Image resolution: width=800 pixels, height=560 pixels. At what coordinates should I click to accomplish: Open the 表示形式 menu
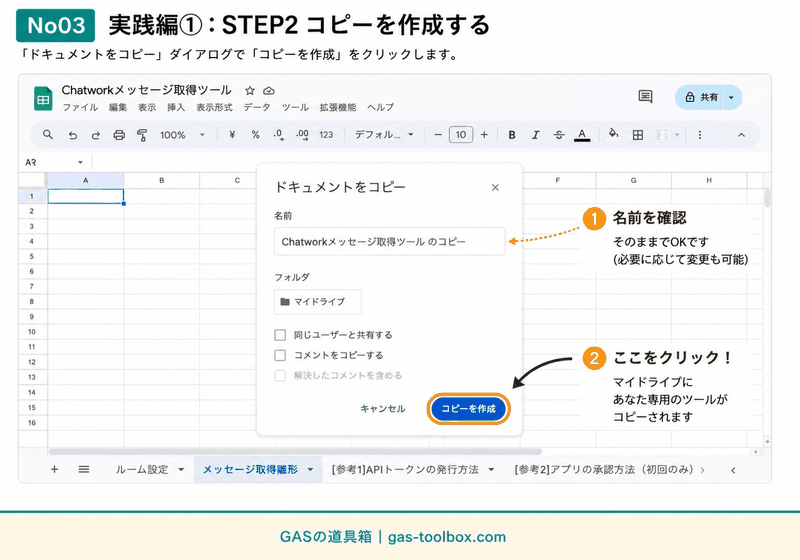click(x=214, y=108)
